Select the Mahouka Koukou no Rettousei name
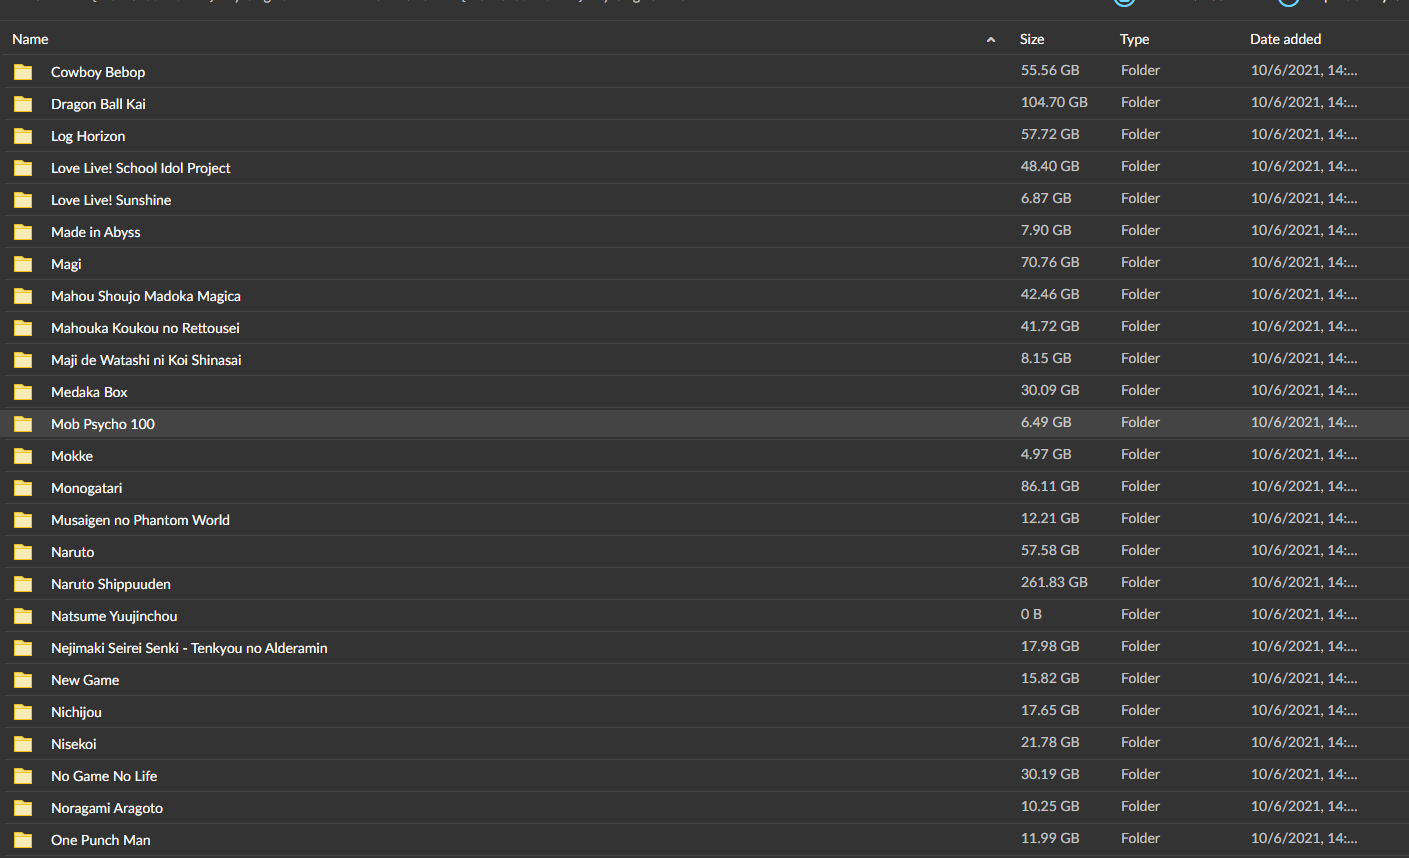This screenshot has width=1409, height=858. [x=145, y=328]
